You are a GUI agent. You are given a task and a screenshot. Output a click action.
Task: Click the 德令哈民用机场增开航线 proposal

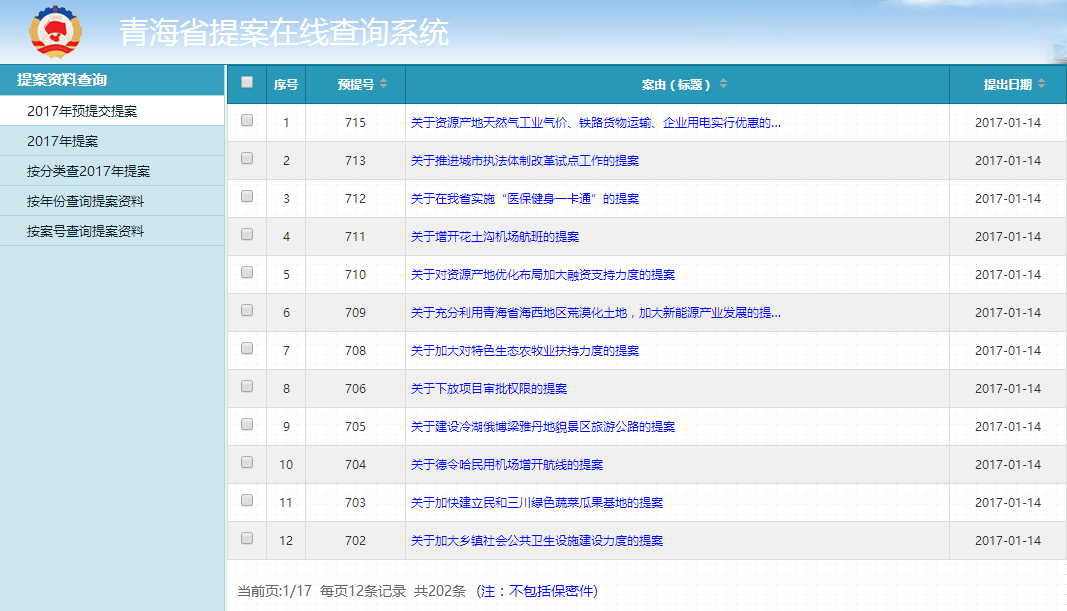point(506,464)
